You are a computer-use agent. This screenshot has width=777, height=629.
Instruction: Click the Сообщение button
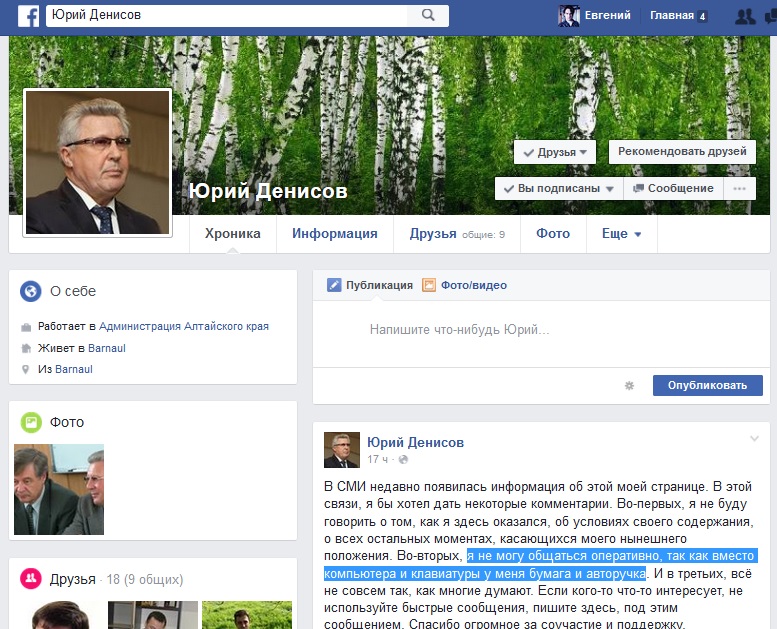coord(672,188)
